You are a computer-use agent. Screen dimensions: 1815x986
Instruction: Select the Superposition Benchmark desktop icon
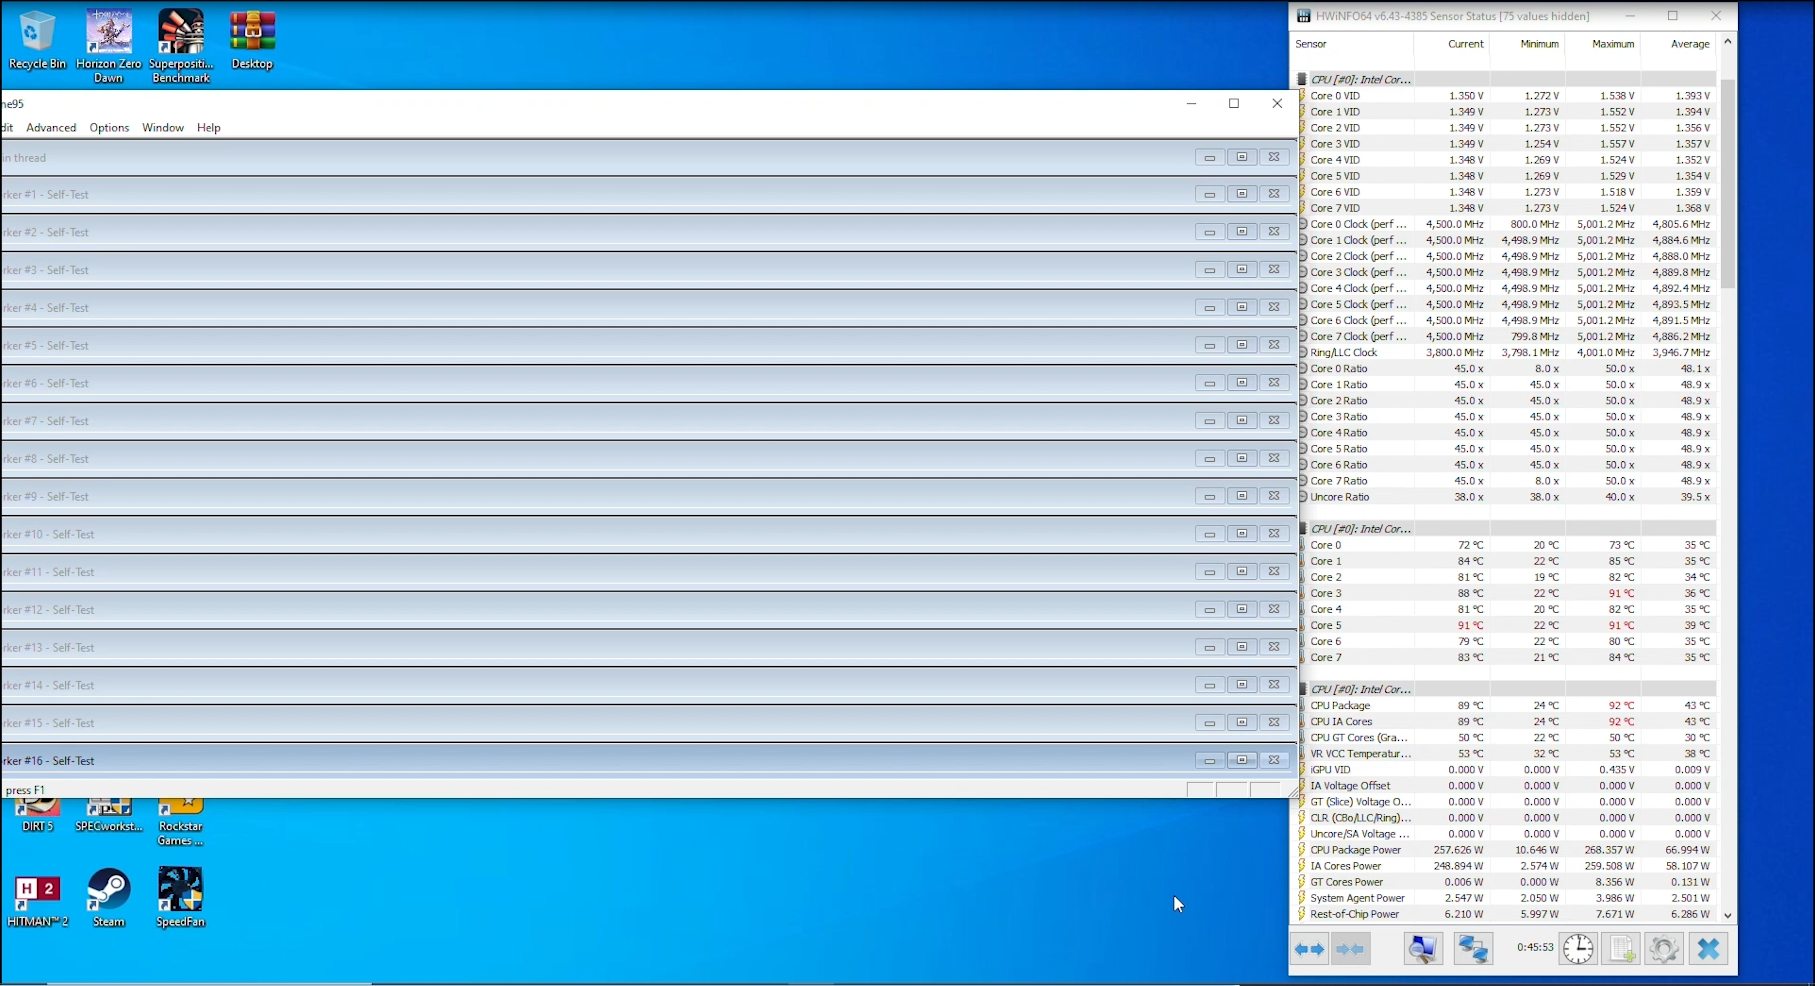point(181,46)
